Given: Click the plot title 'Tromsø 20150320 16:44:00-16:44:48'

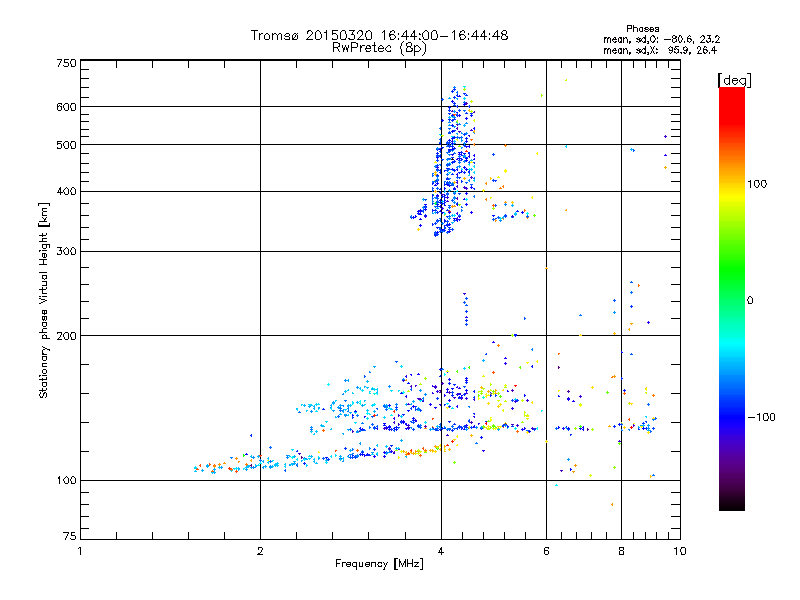Looking at the screenshot, I should [x=379, y=35].
